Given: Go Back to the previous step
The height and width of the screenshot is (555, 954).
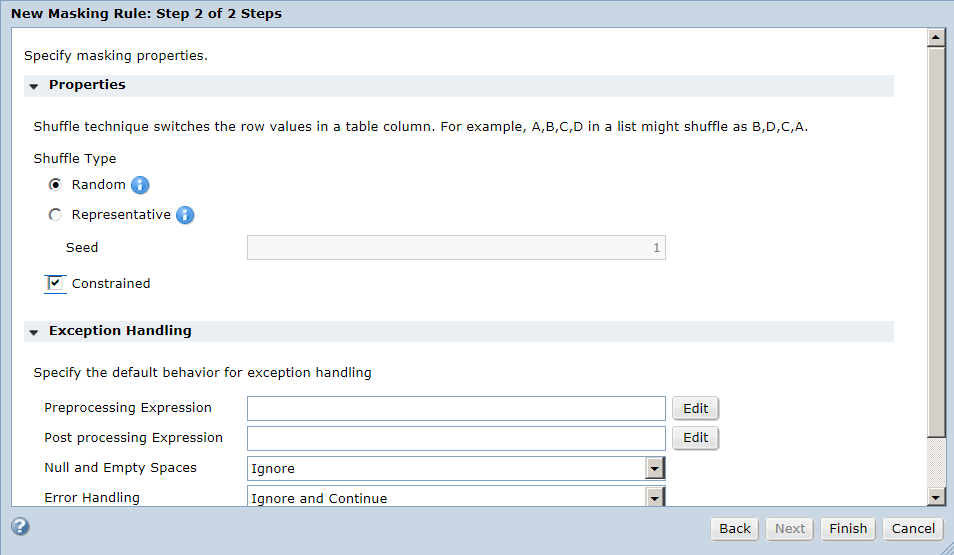Looking at the screenshot, I should 735,529.
